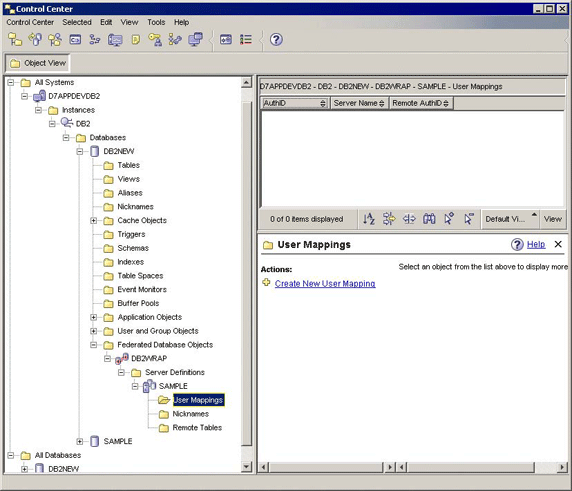Screen dimensions: 572x491
Task: Open the View menu in menu bar
Action: click(130, 22)
